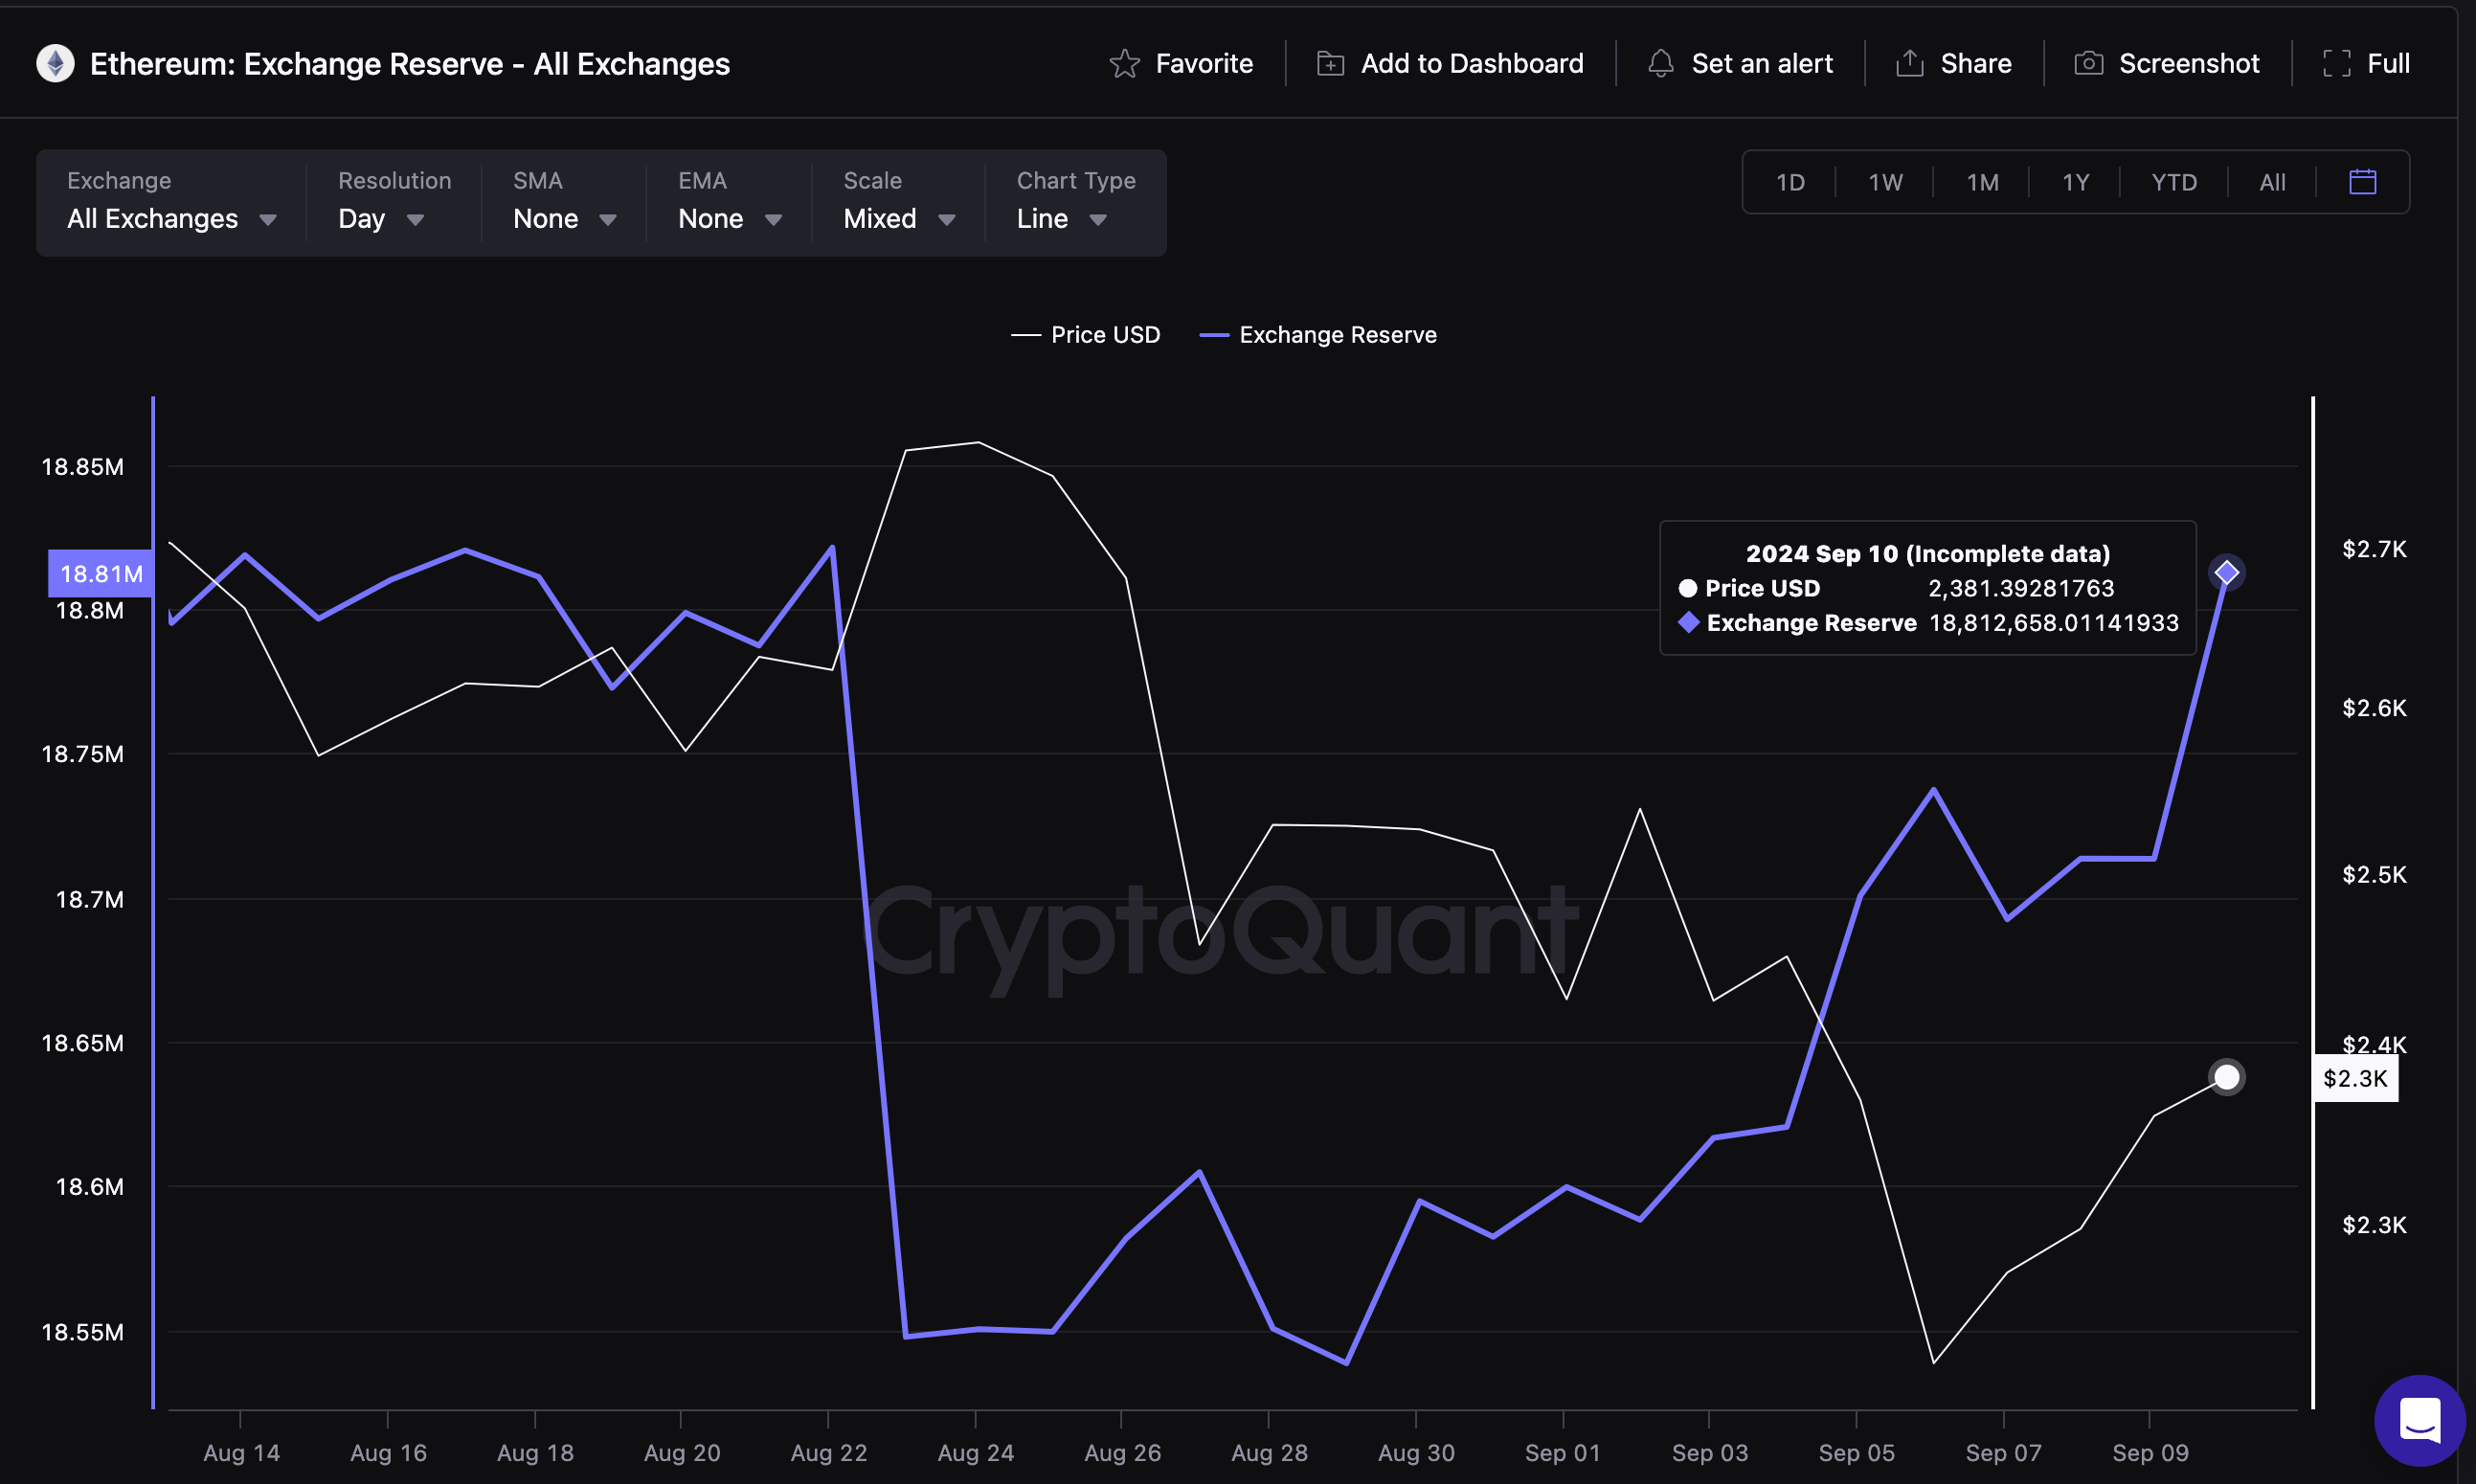Click the calendar date picker icon
This screenshot has height=1484, width=2476.
pyautogui.click(x=2363, y=180)
